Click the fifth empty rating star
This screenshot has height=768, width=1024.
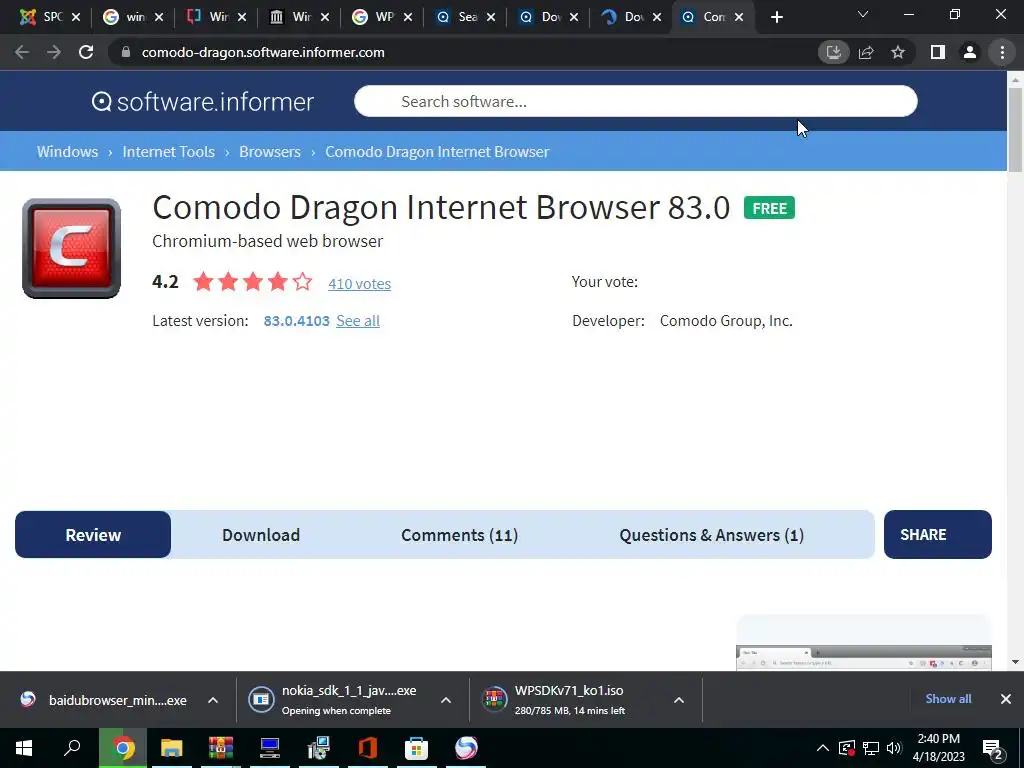click(x=302, y=281)
